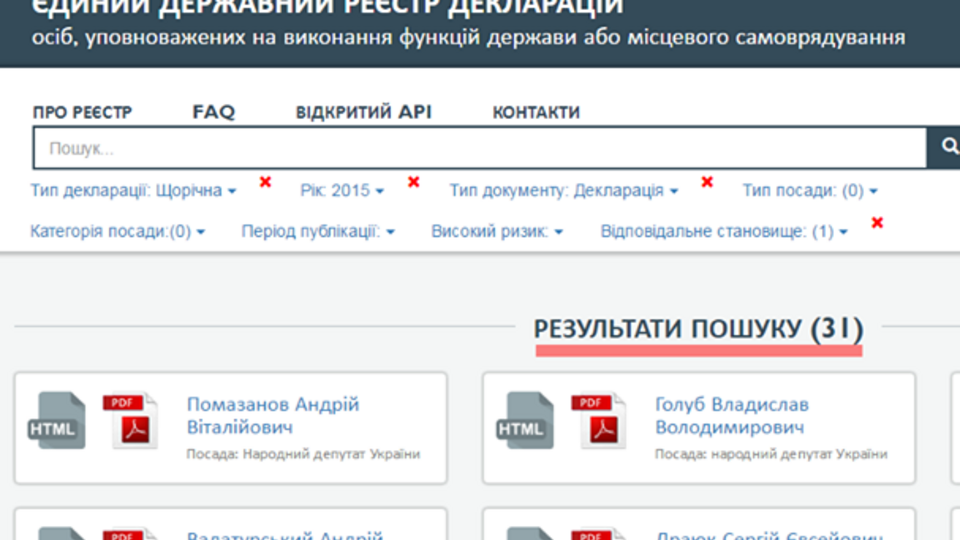Open PDF version of Помазанов Андрій declaration
Image resolution: width=960 pixels, height=540 pixels.
click(130, 421)
